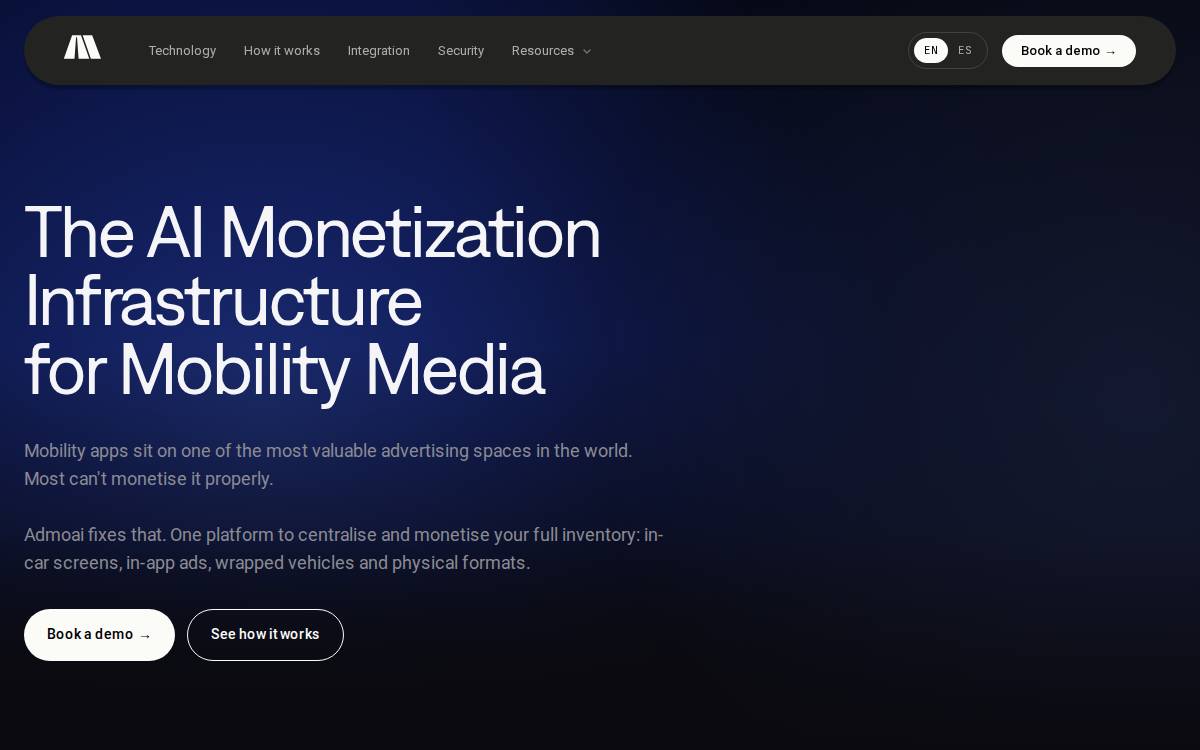Select the Security nav link
This screenshot has height=750, width=1200.
click(461, 51)
